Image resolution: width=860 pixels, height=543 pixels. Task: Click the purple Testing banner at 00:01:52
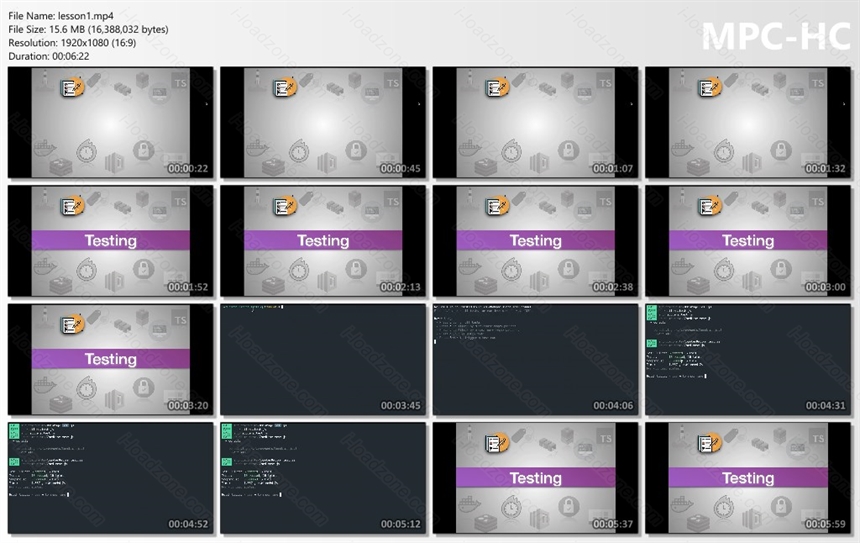pos(111,240)
